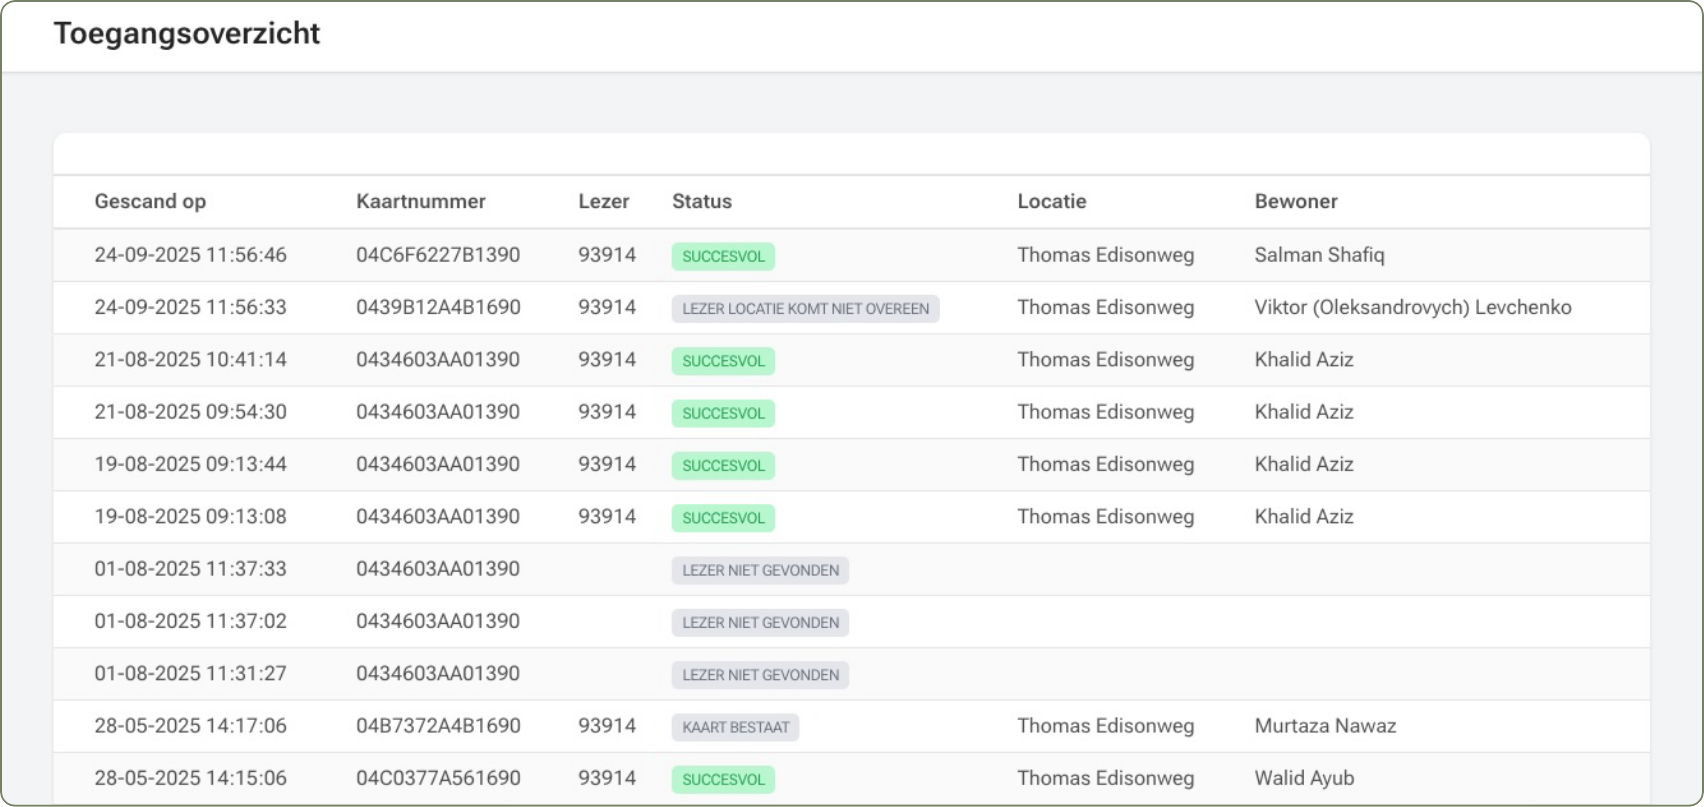The image size is (1704, 807).
Task: Click resident name Murtaza Nawaz
Action: [x=1325, y=726]
